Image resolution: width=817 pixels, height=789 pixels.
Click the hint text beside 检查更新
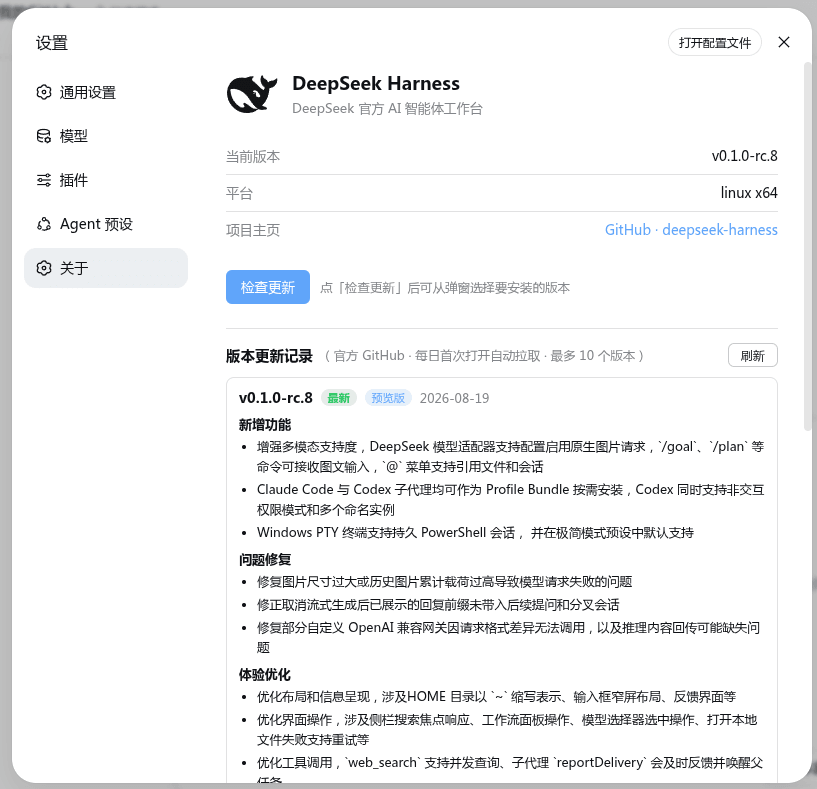pyautogui.click(x=444, y=288)
